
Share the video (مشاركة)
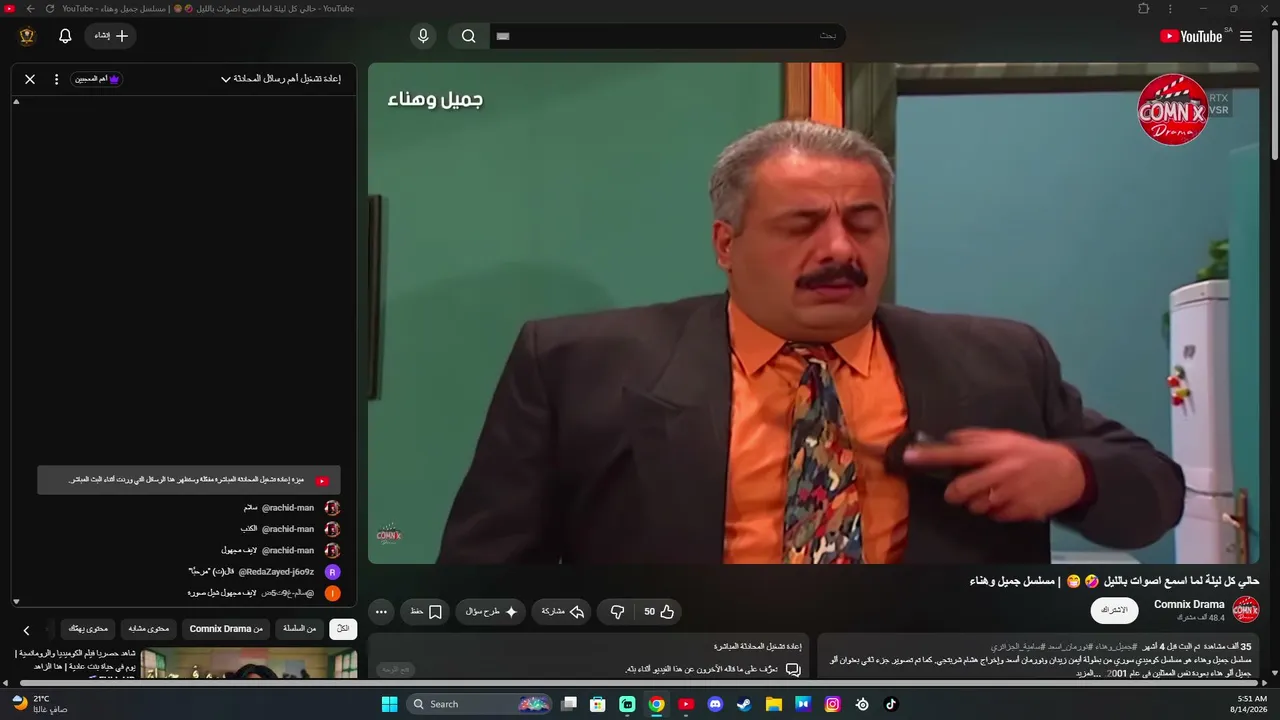[x=563, y=612]
